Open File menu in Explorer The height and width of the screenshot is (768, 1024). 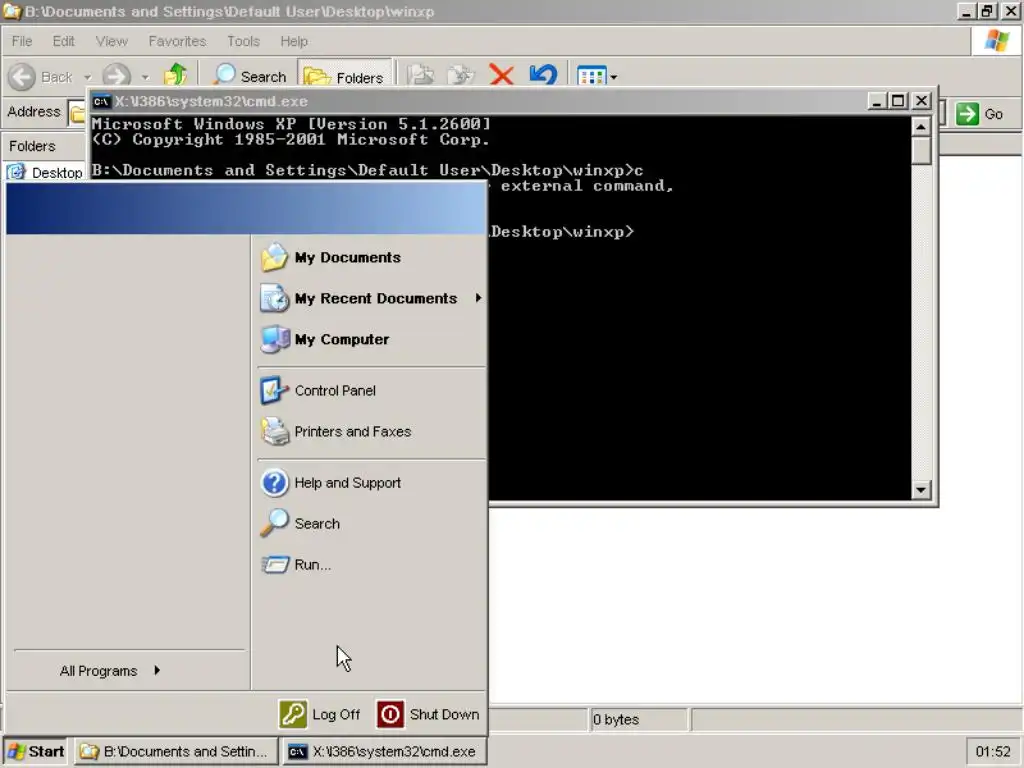[x=22, y=41]
